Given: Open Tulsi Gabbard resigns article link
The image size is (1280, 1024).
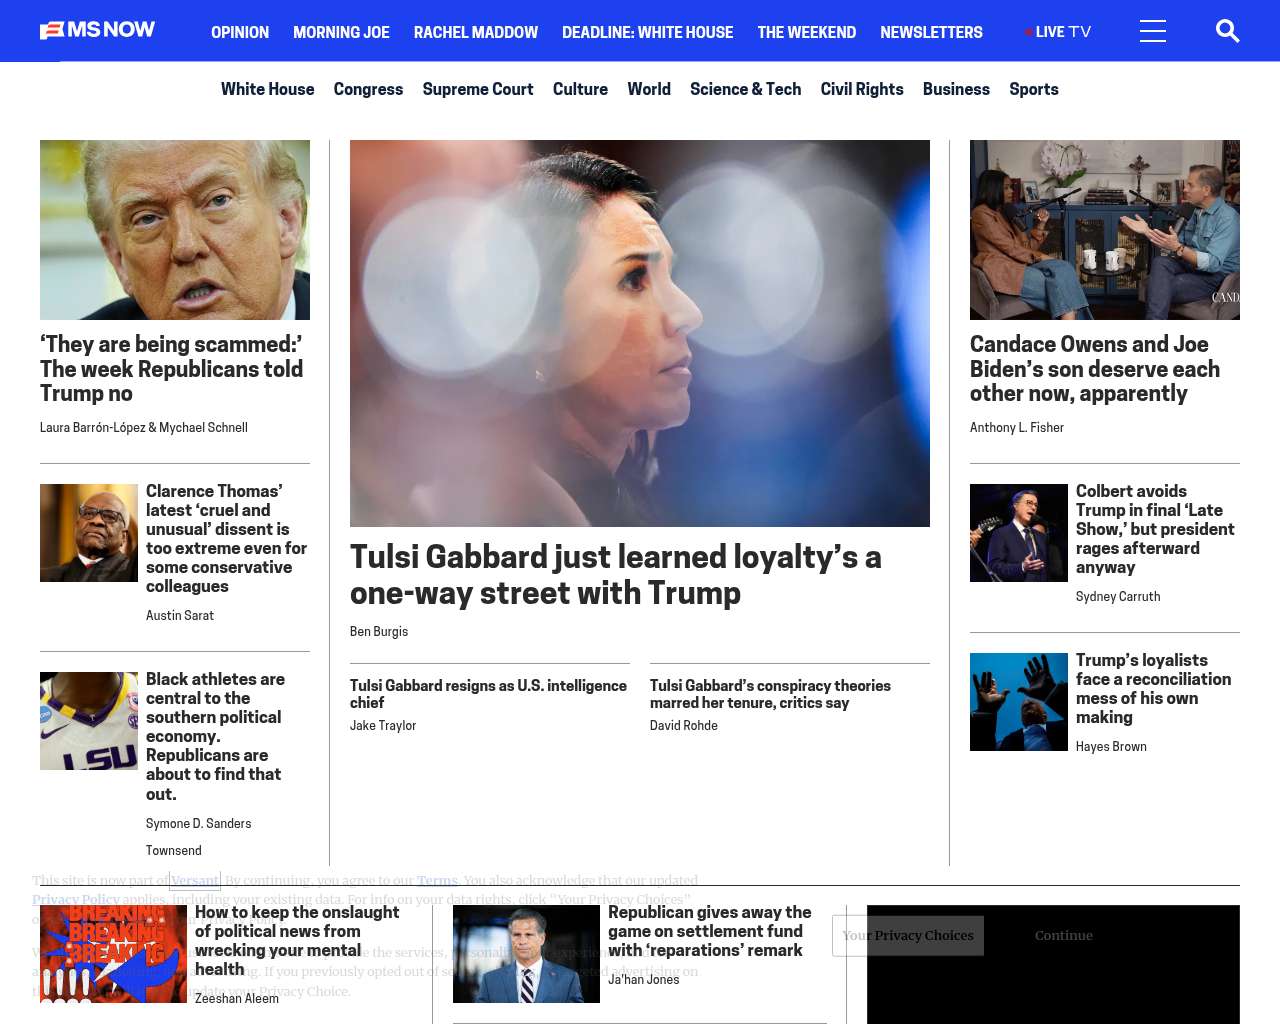Looking at the screenshot, I should (x=488, y=694).
